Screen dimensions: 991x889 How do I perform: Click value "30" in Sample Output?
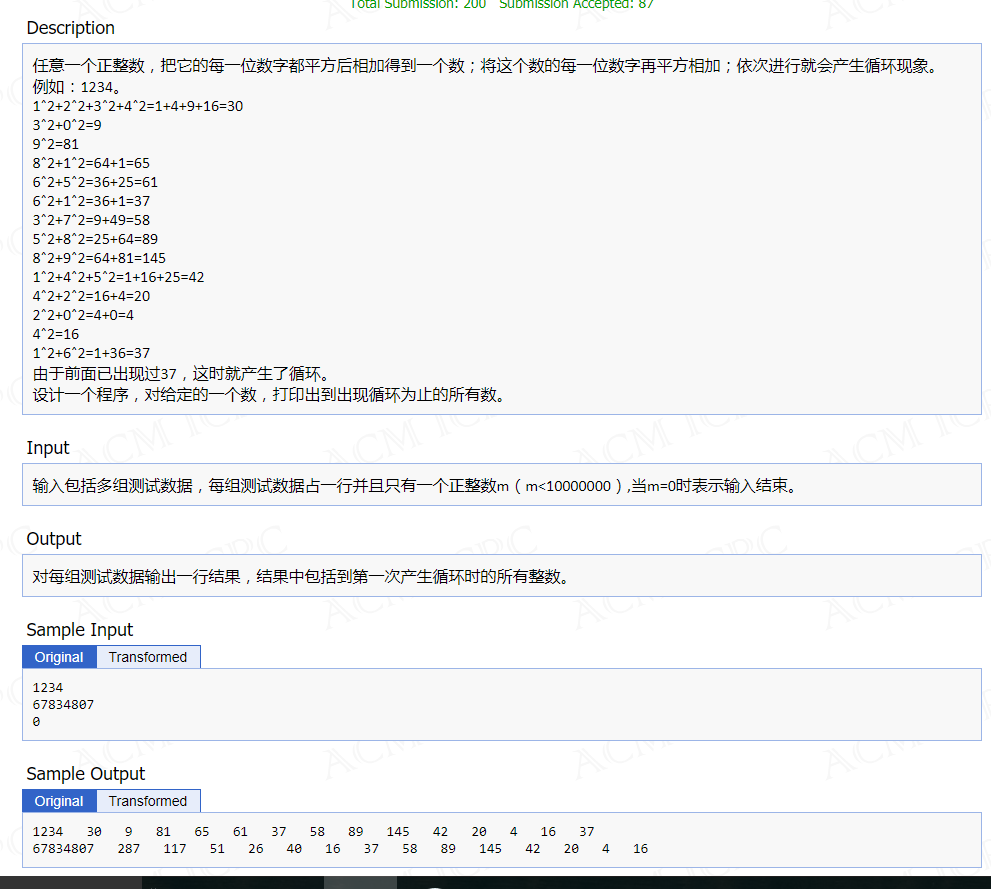(x=94, y=832)
